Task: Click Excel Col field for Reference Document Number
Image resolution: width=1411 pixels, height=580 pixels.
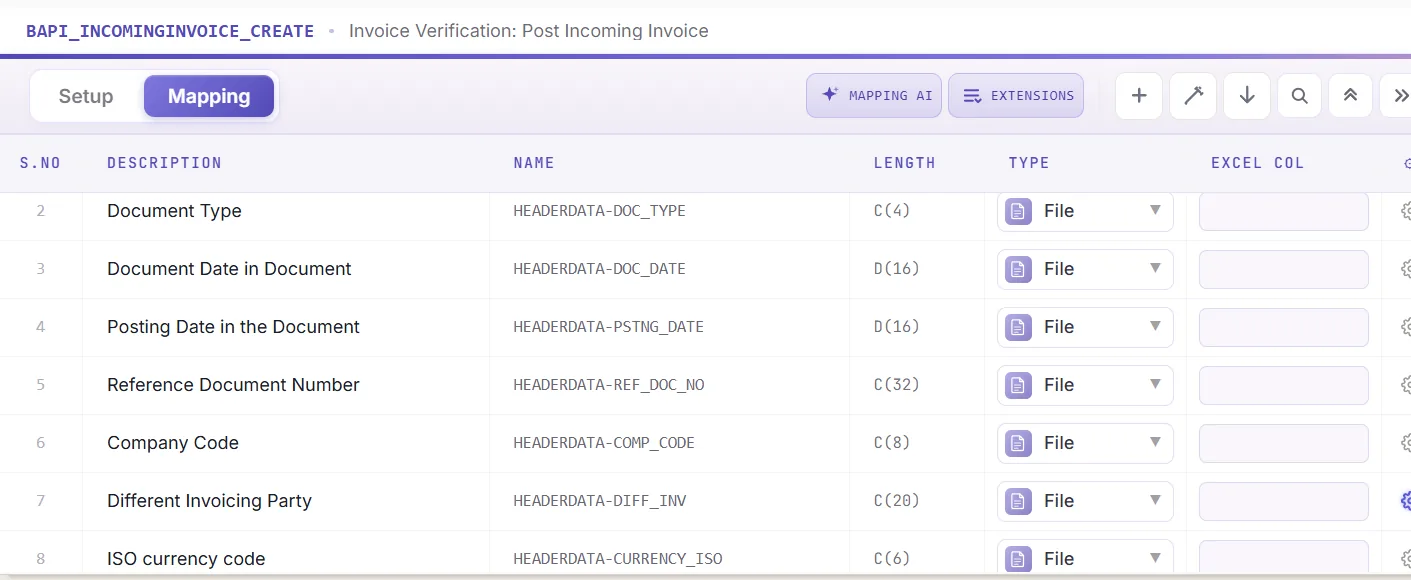Action: click(x=1284, y=385)
